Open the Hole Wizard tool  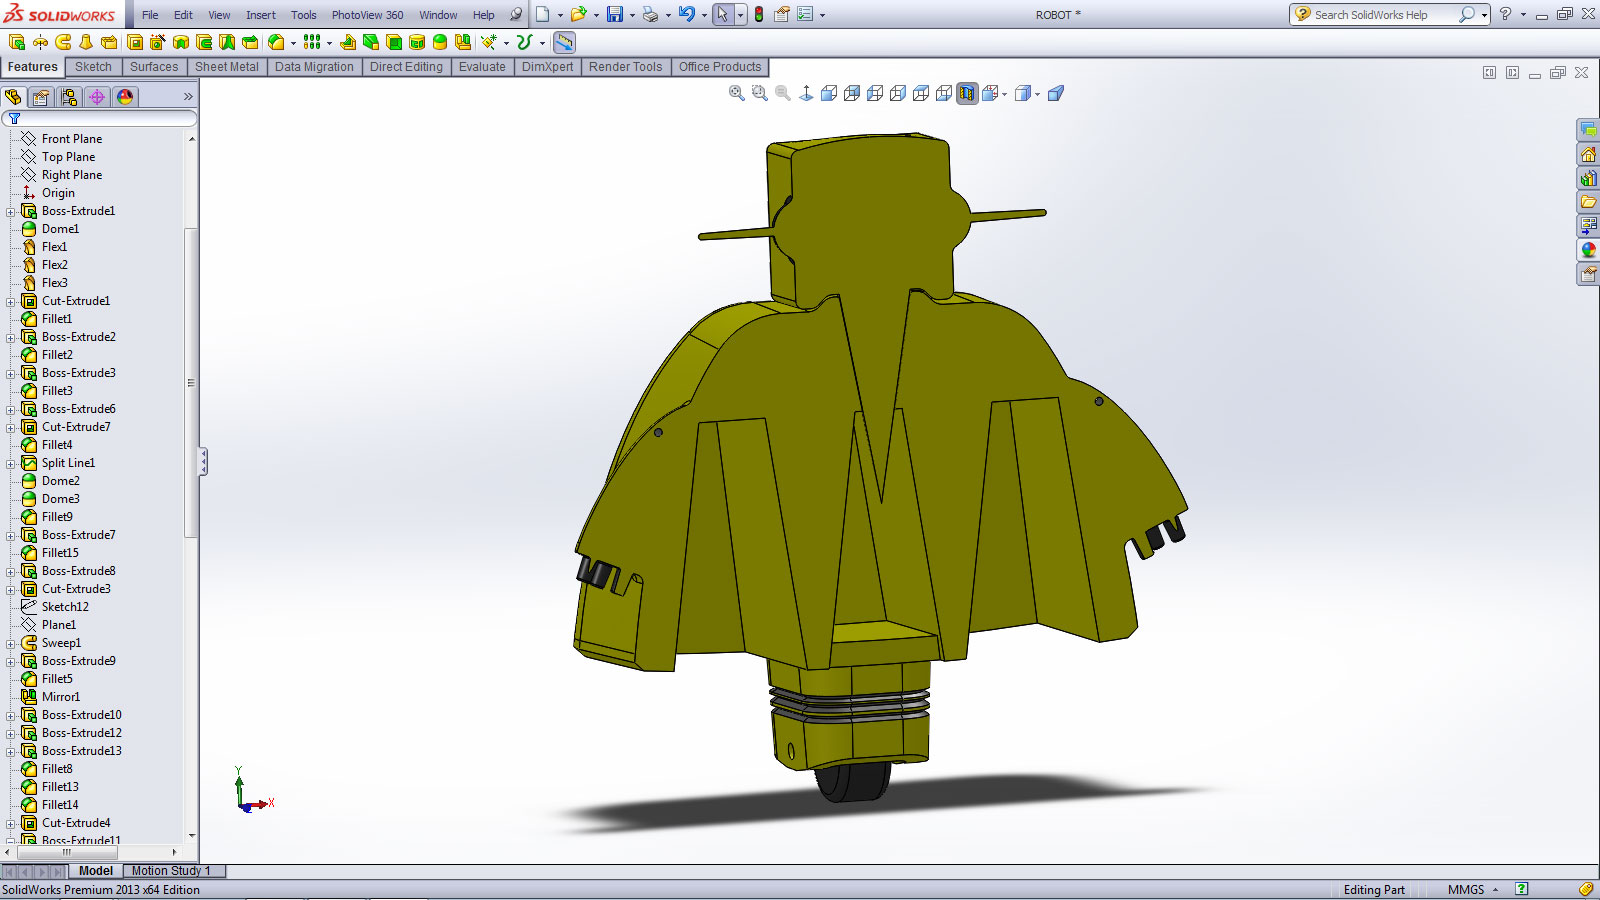tap(157, 42)
